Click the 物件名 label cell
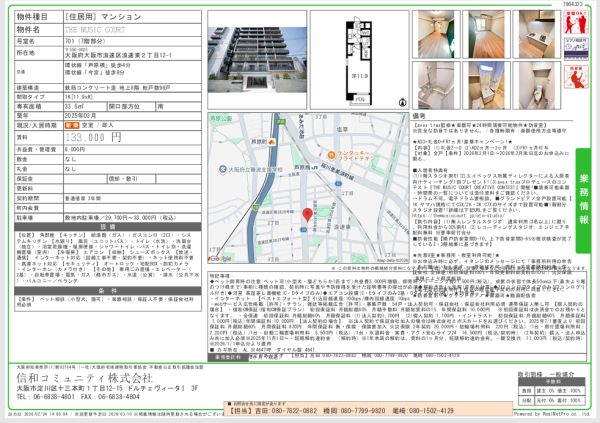 39,29
